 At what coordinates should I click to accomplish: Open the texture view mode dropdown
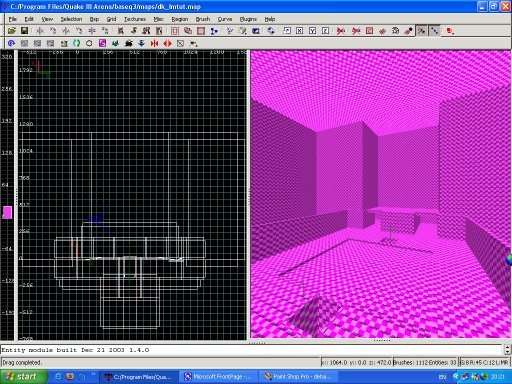click(243, 31)
